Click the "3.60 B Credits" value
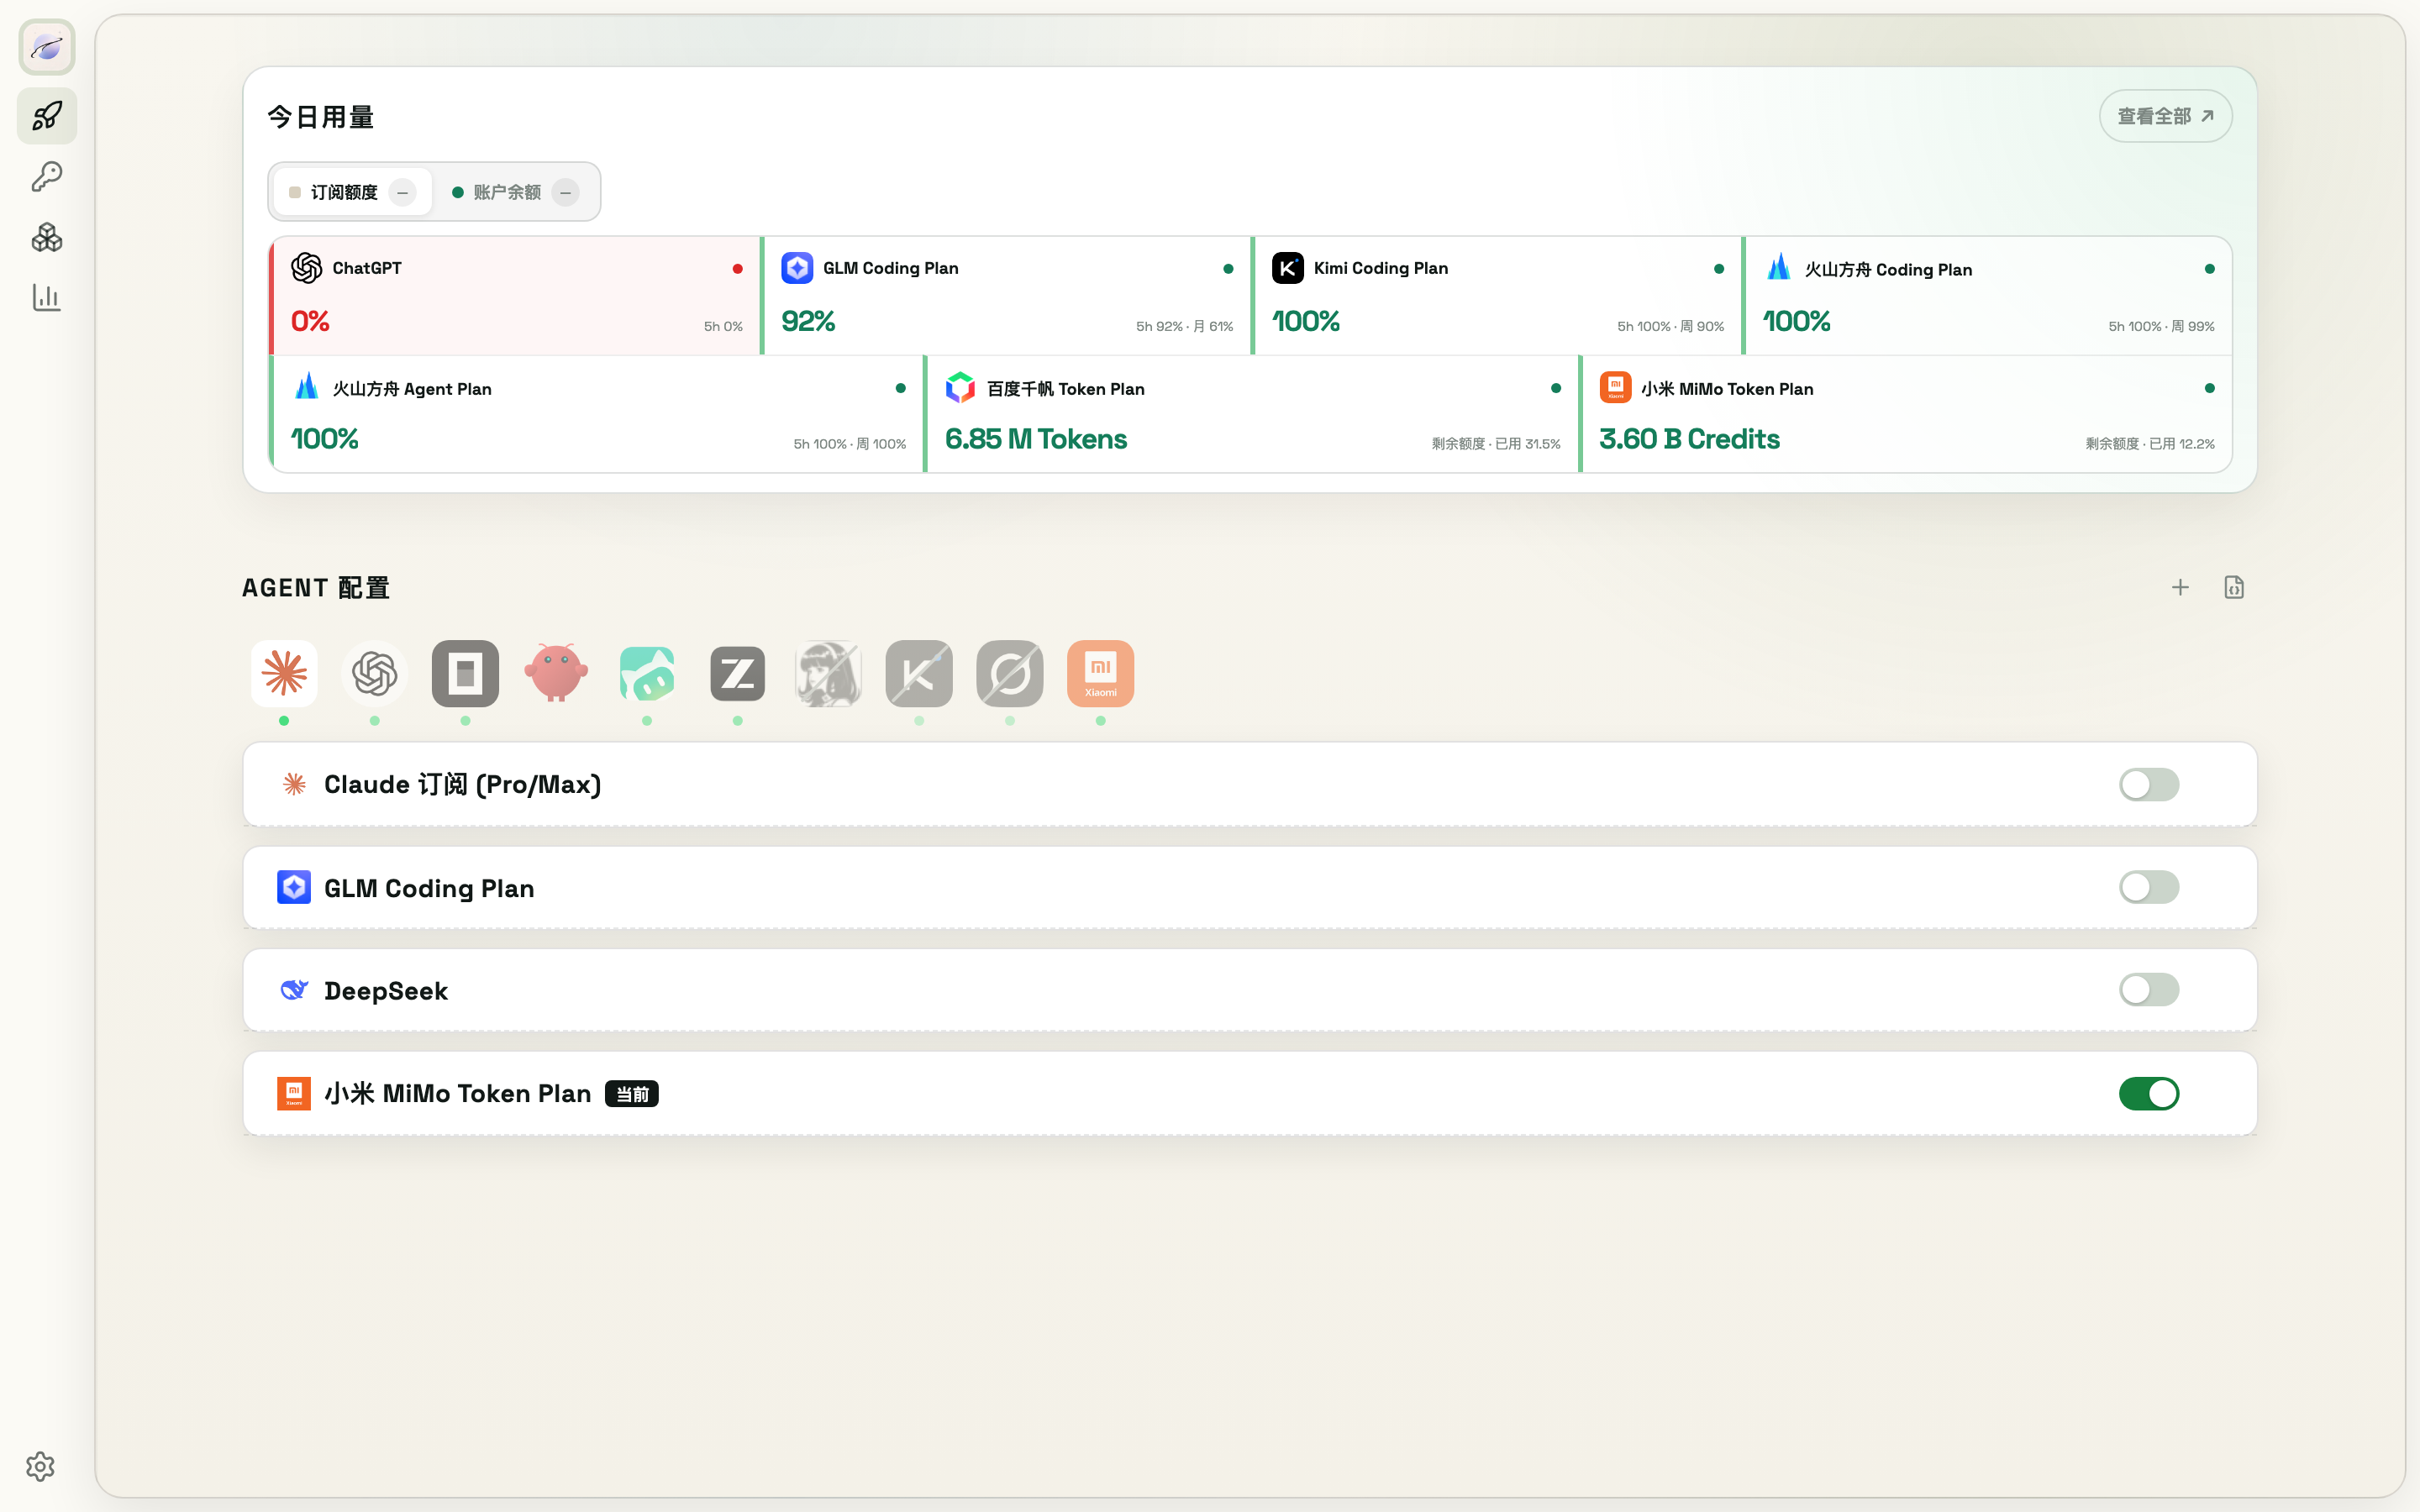 [x=1689, y=439]
